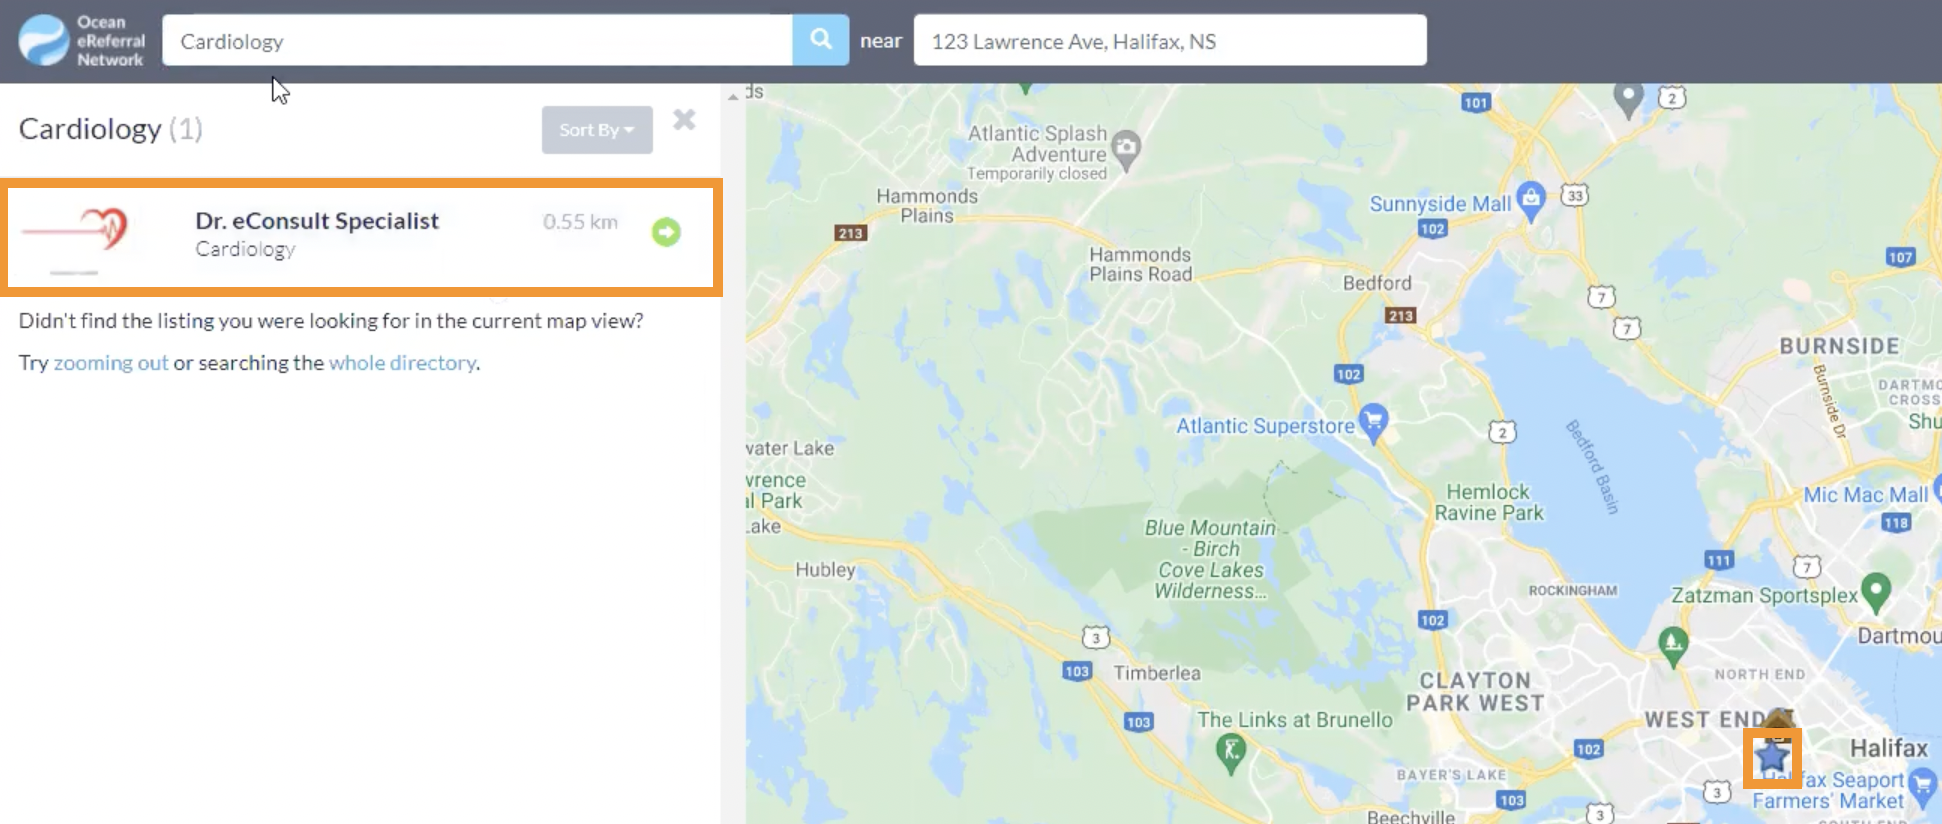Click the Cardiology search input field

(x=477, y=40)
